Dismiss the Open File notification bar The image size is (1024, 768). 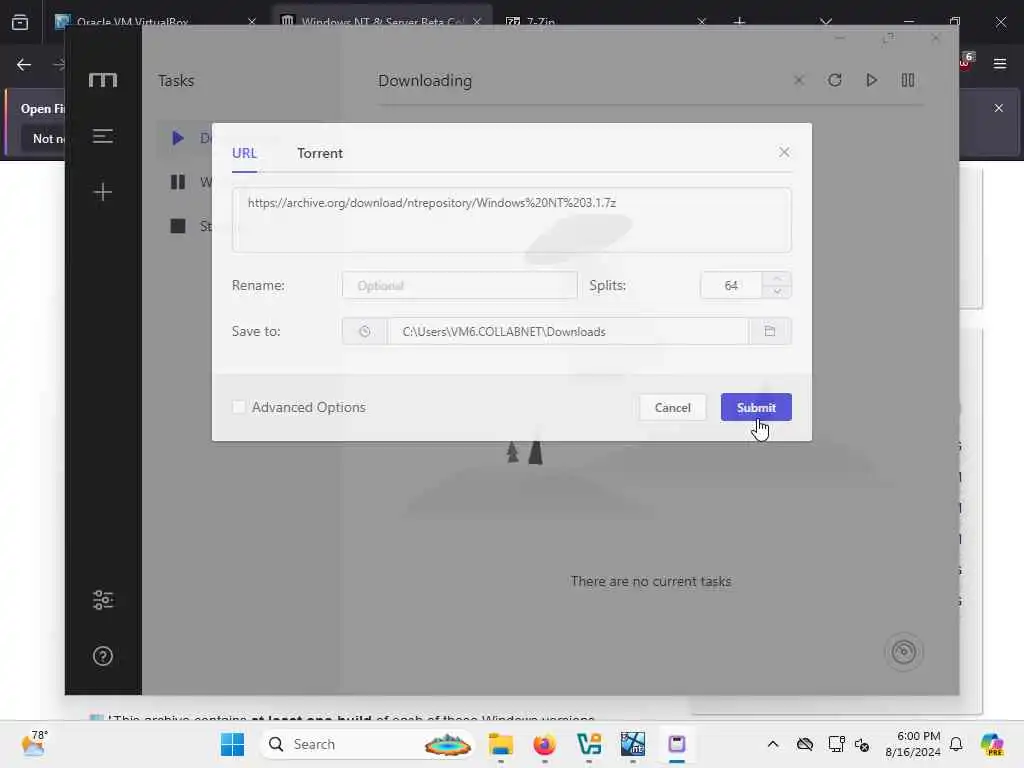[999, 108]
